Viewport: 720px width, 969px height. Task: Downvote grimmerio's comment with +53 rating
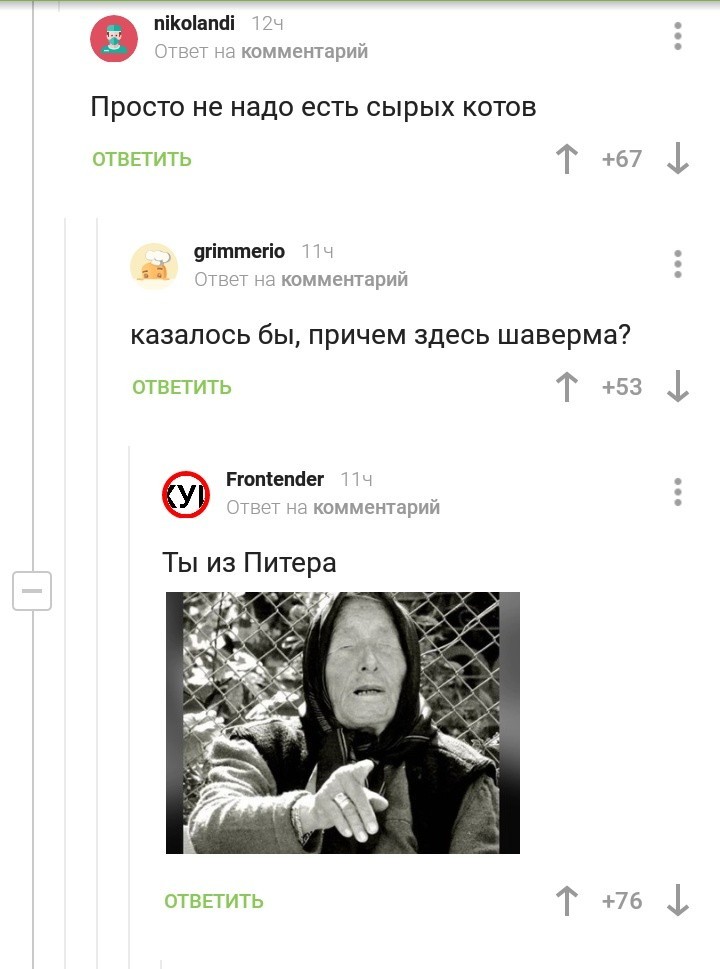click(678, 387)
